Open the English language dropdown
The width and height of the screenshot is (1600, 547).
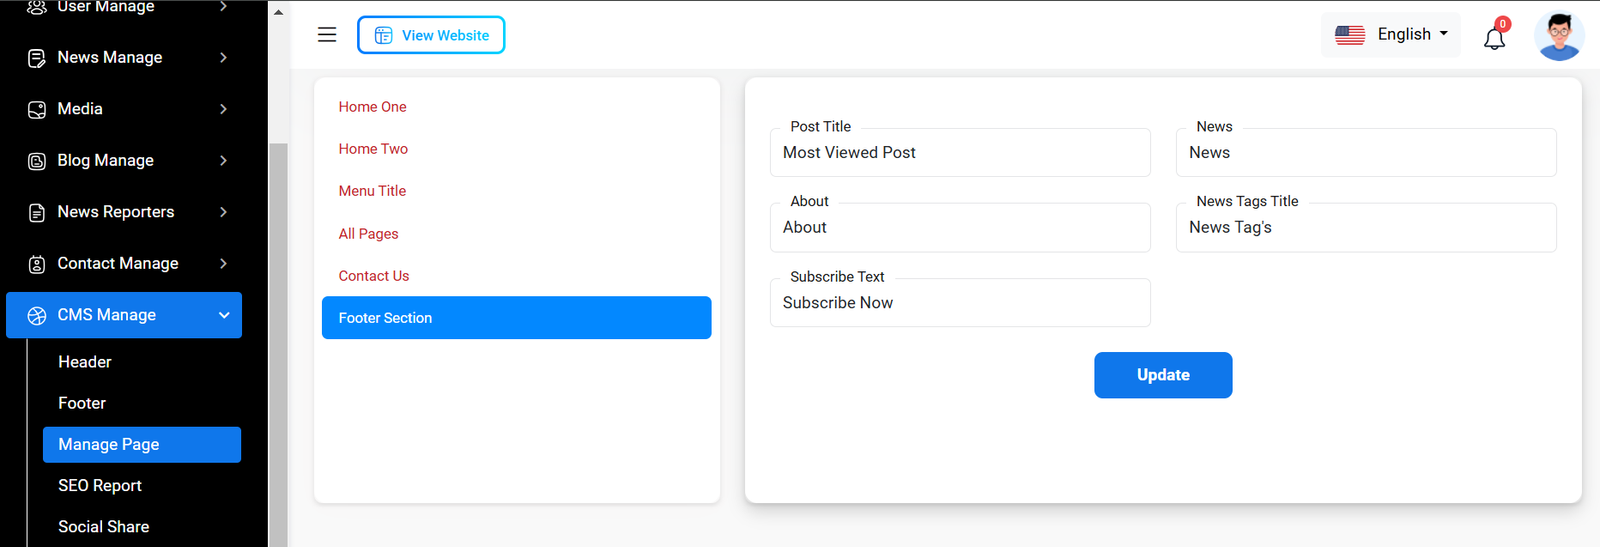(x=1391, y=35)
